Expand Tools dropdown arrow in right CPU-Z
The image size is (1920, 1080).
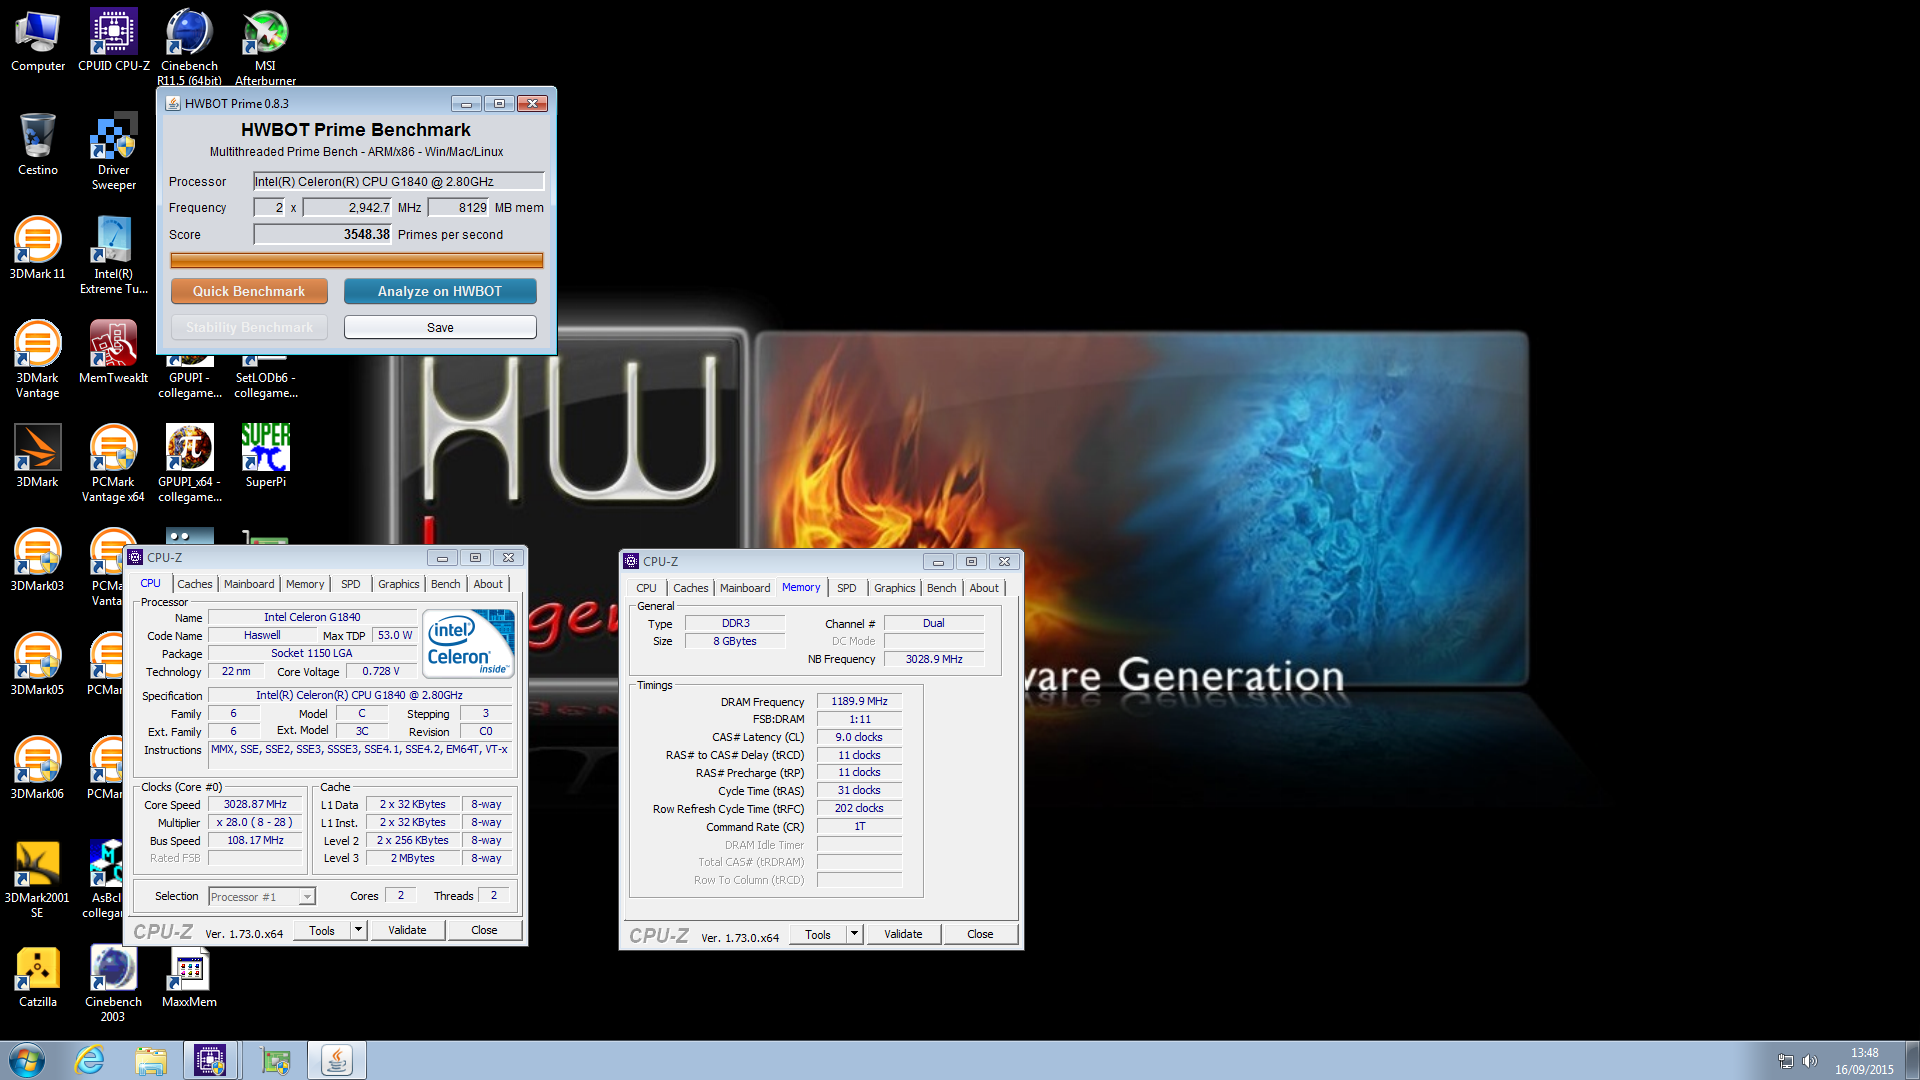854,934
